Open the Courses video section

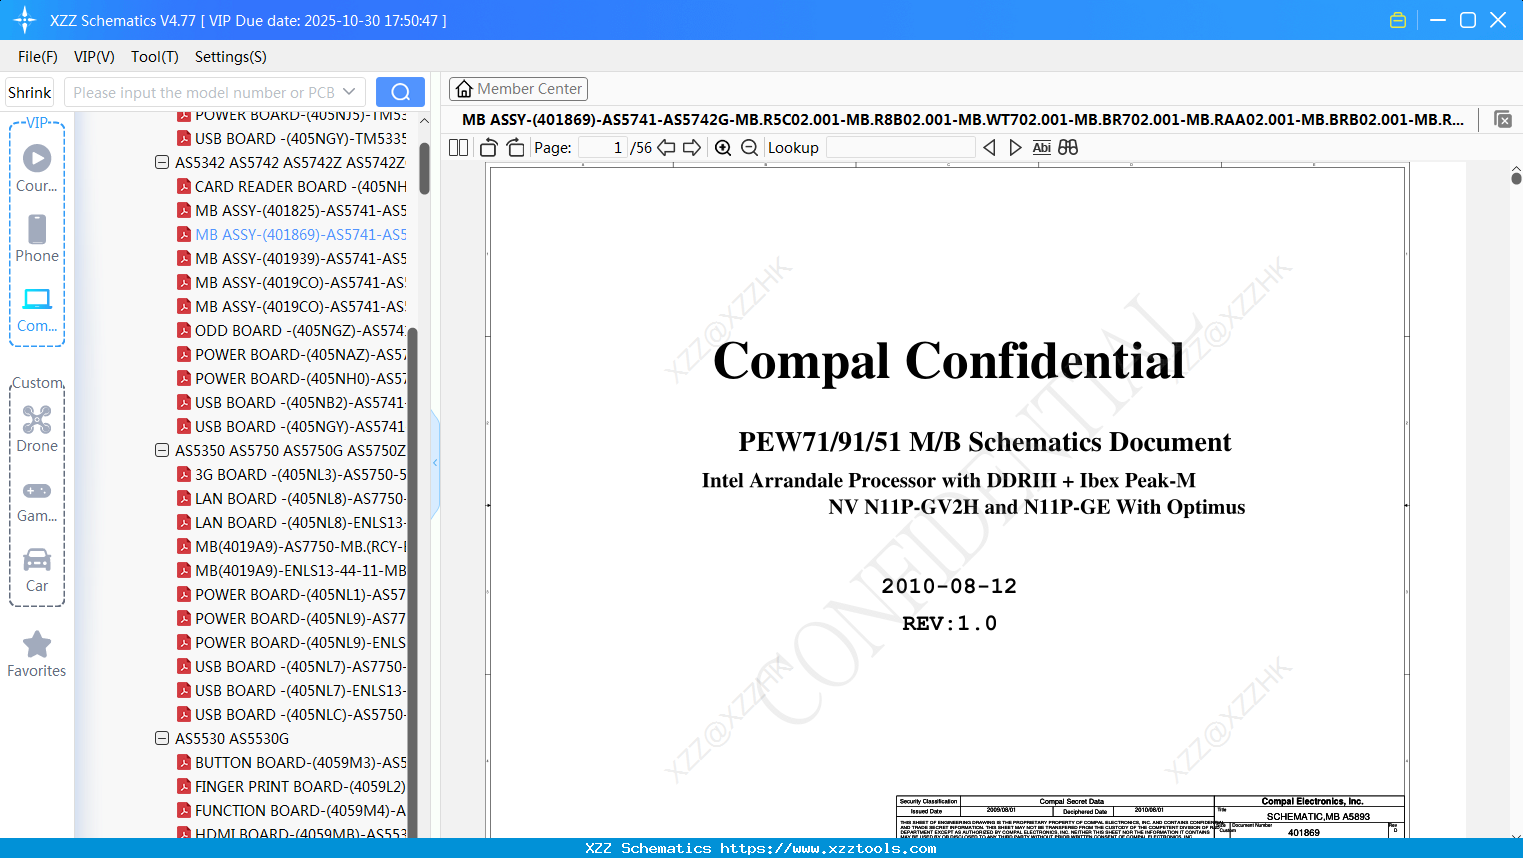[37, 168]
